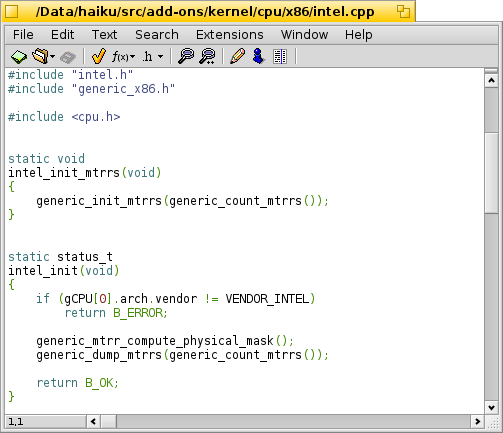Click the Incremental Search magnifier icon
503x433 pixels.
coord(207,56)
